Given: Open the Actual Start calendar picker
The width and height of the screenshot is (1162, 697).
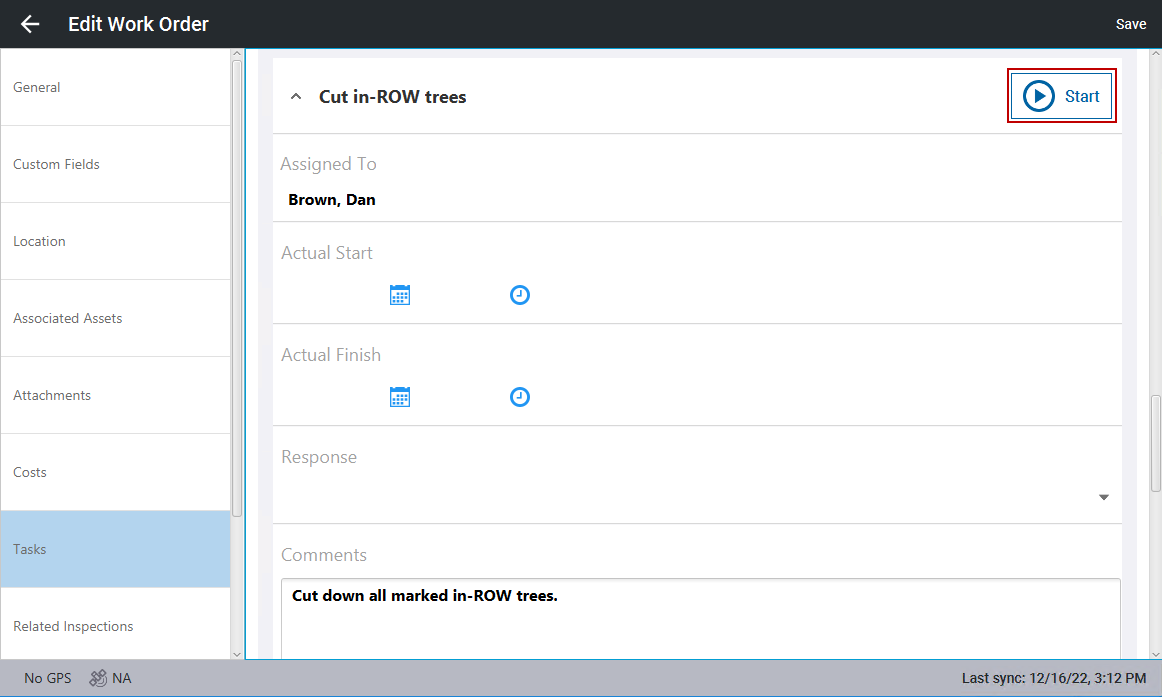Looking at the screenshot, I should click(x=400, y=295).
